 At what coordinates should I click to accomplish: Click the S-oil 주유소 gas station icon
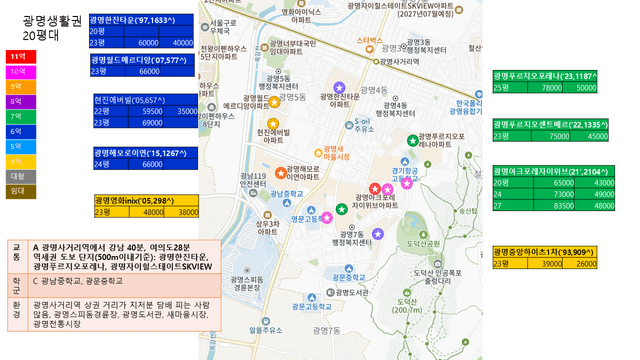[x=349, y=125]
